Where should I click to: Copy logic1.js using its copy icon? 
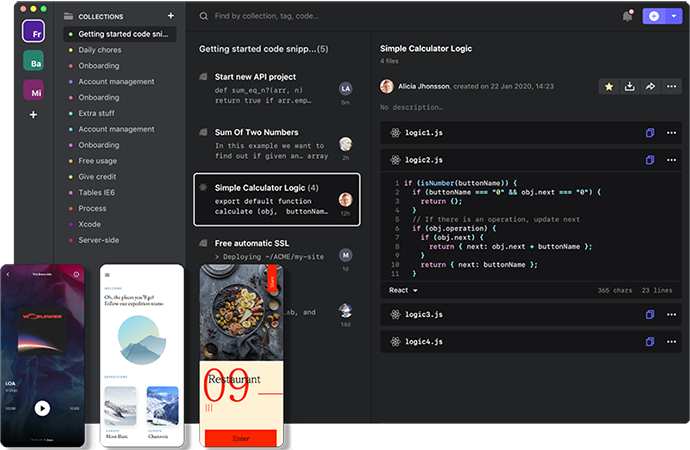650,133
